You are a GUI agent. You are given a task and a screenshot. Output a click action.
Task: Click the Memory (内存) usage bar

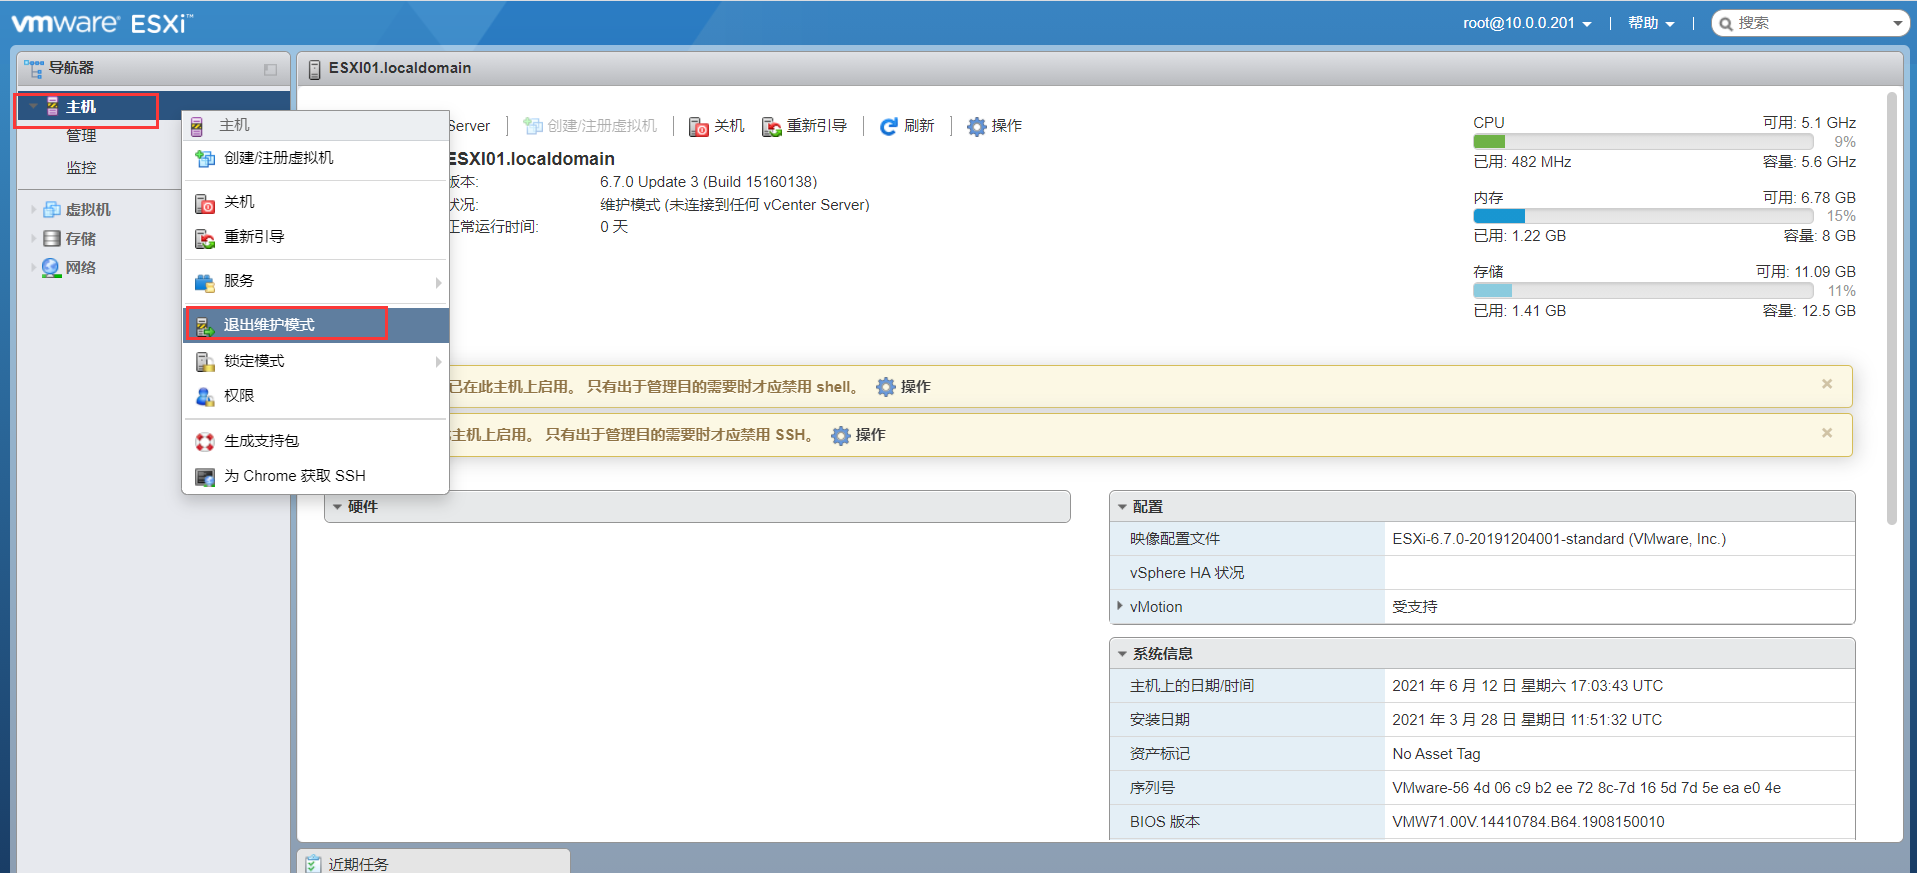point(1643,216)
